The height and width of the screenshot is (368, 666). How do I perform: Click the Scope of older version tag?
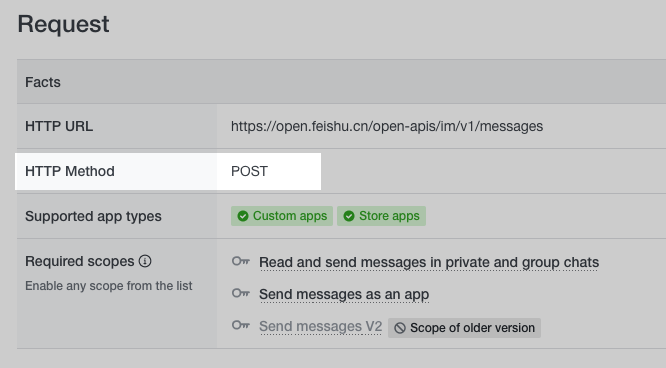[464, 328]
